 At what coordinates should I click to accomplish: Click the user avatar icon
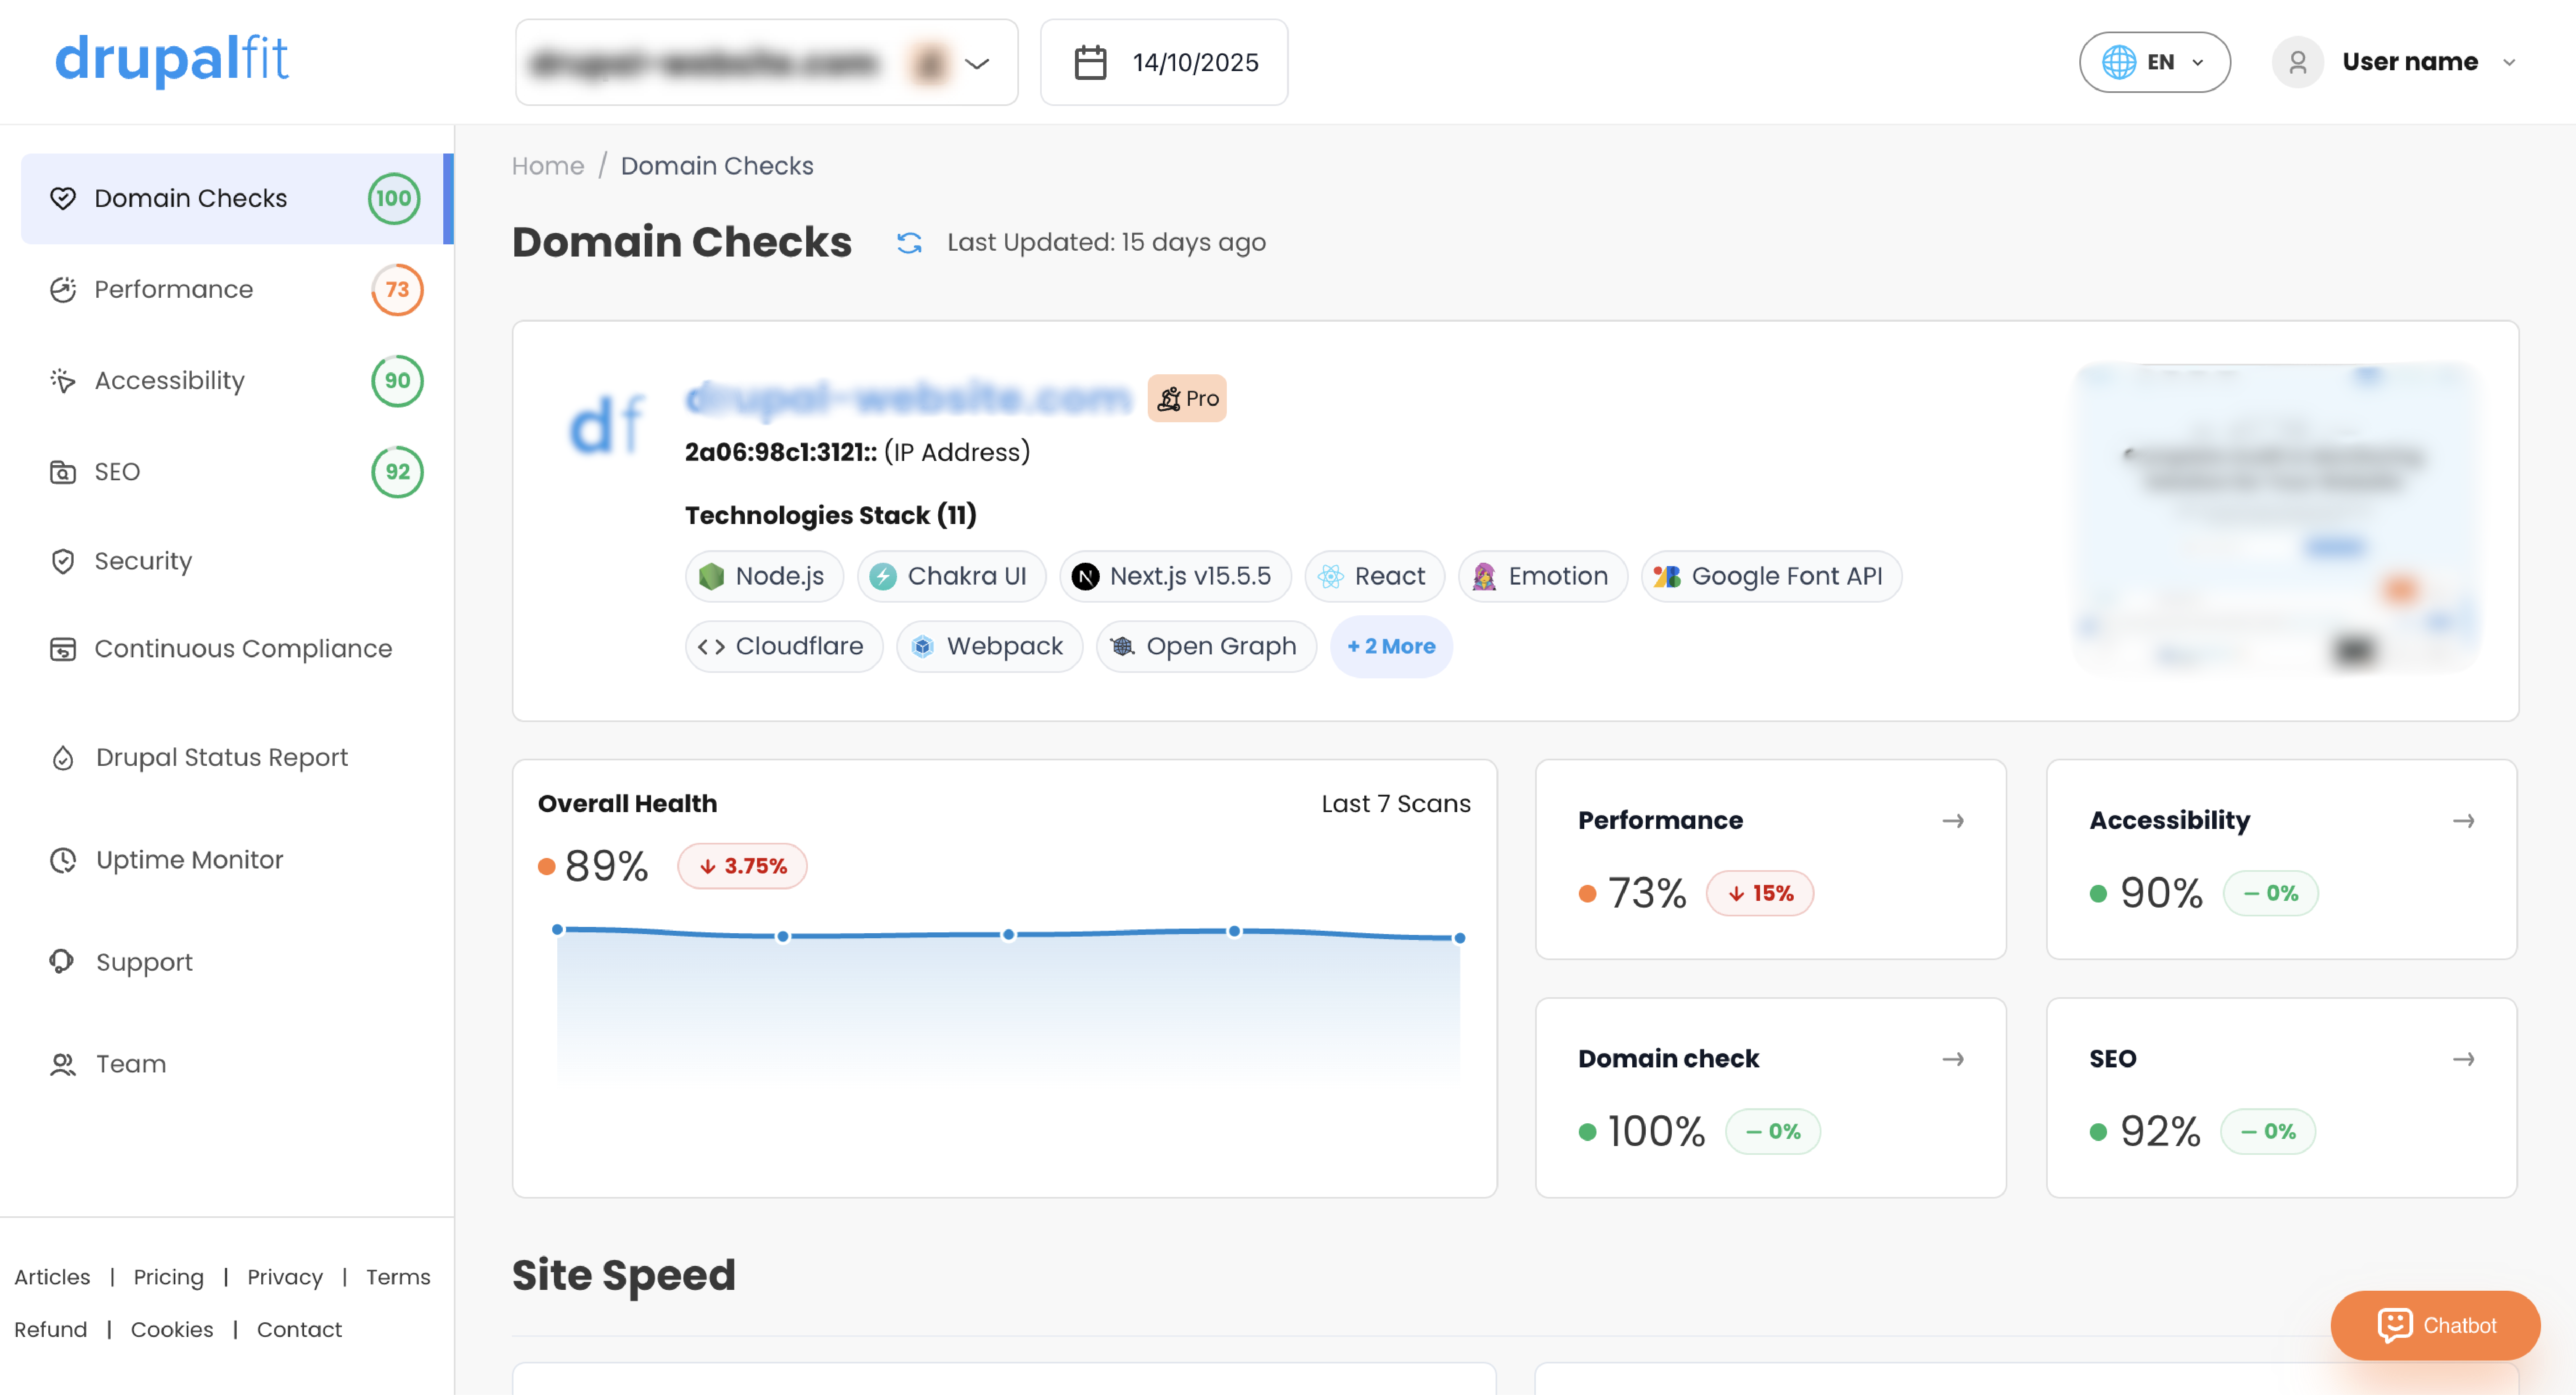[2297, 62]
